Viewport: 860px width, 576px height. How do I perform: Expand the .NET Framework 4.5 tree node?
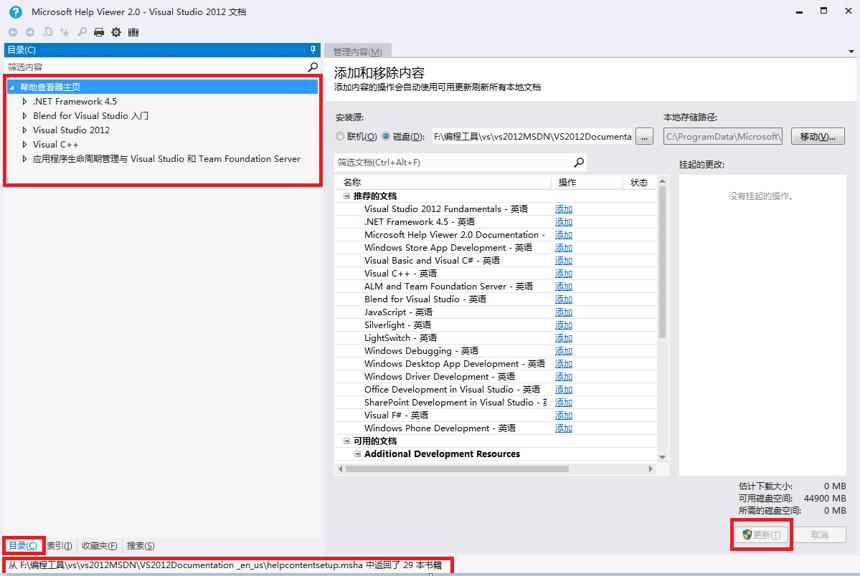pos(25,101)
